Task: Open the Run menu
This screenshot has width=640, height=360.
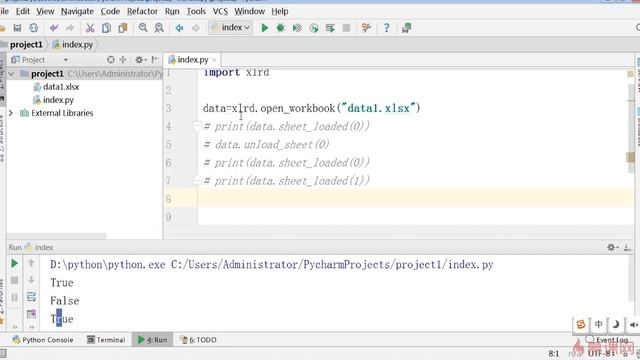Action: pyautogui.click(x=172, y=11)
